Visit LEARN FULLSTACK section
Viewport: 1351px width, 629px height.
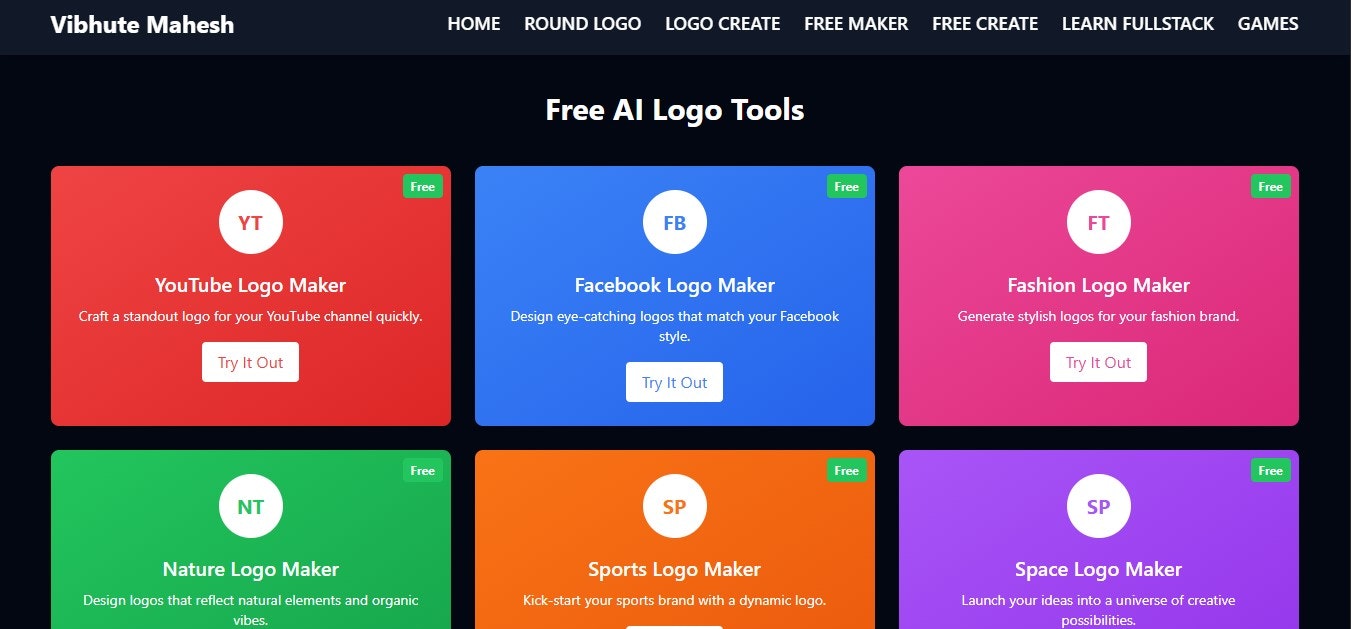(1138, 23)
